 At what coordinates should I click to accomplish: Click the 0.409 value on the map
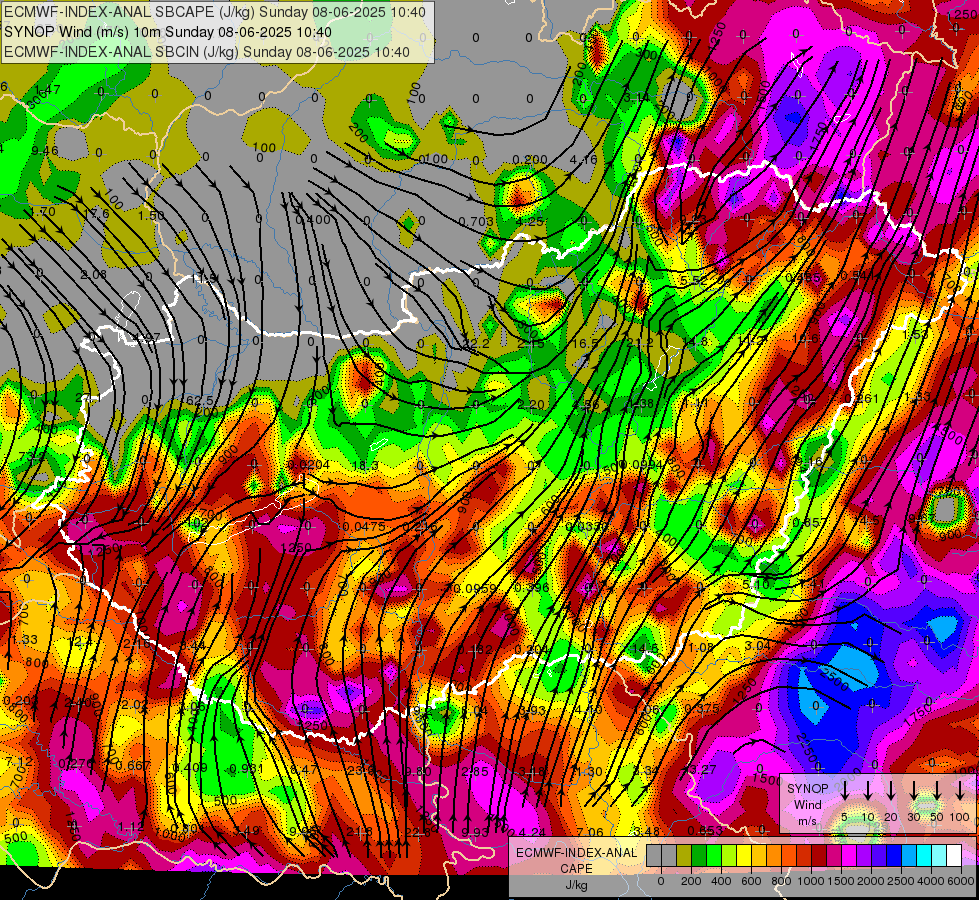click(x=190, y=768)
